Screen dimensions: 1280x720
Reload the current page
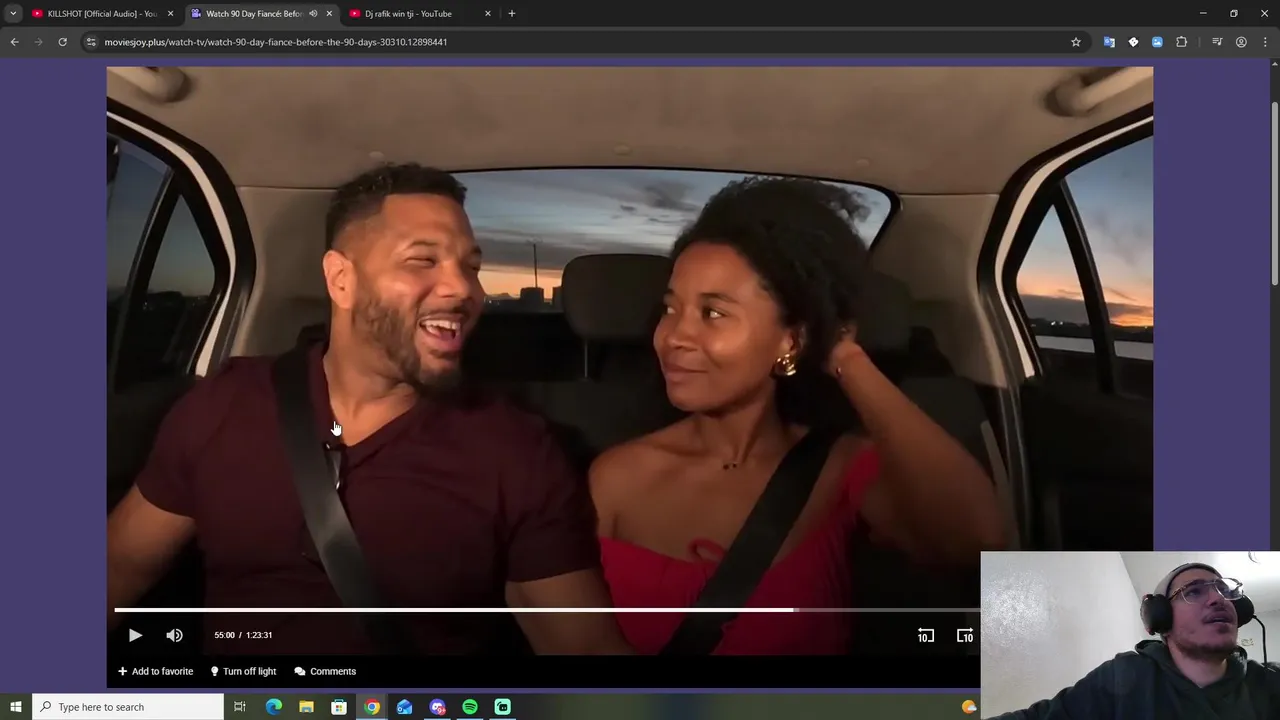(x=62, y=42)
